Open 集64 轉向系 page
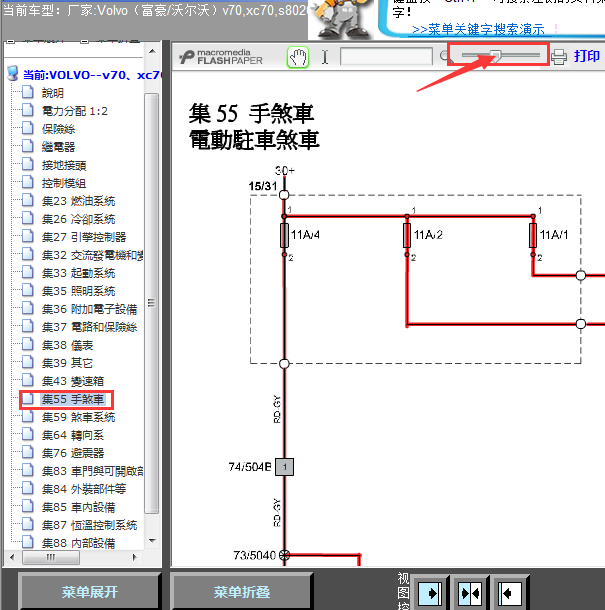Image resolution: width=605 pixels, height=610 pixels. (73, 435)
